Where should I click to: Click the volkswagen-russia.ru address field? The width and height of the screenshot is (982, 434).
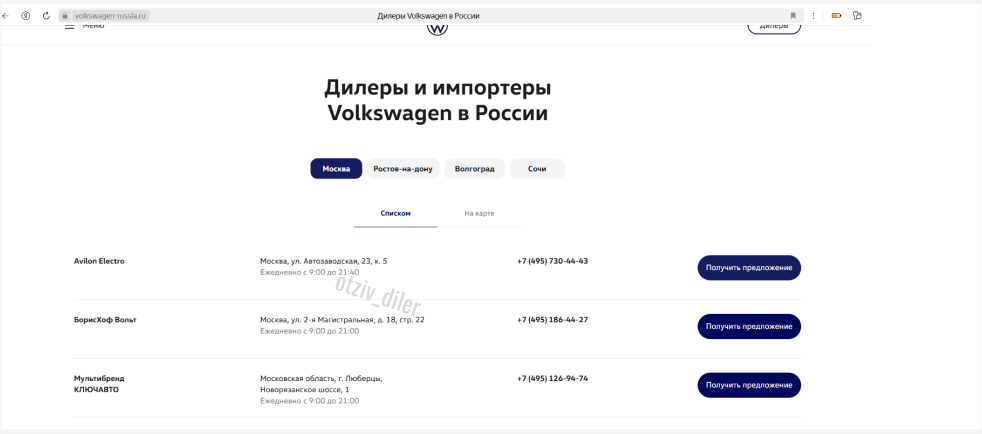click(111, 16)
